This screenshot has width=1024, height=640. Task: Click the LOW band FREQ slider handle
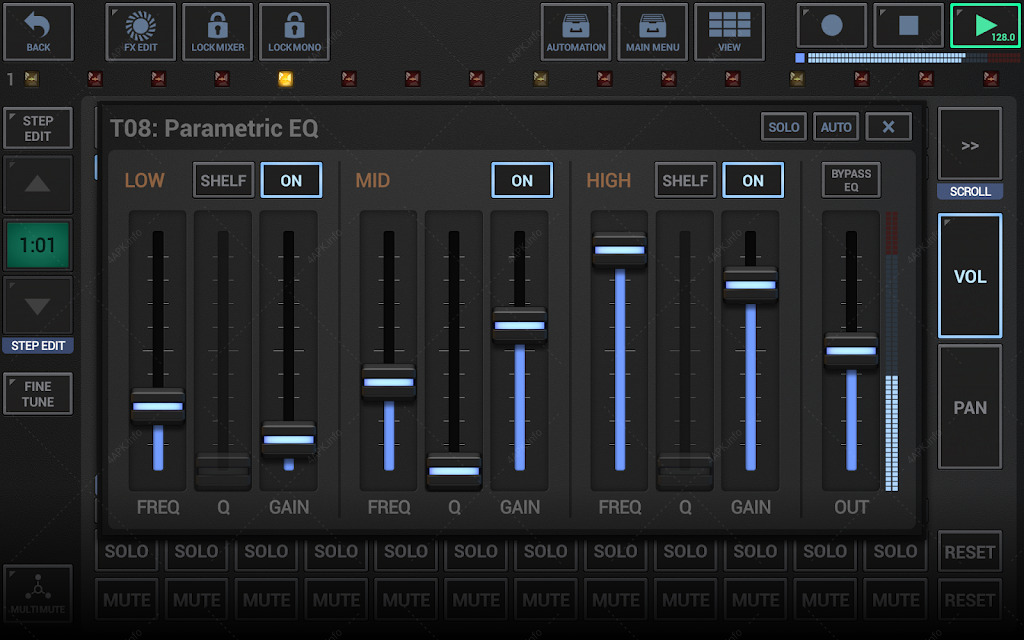pyautogui.click(x=158, y=406)
